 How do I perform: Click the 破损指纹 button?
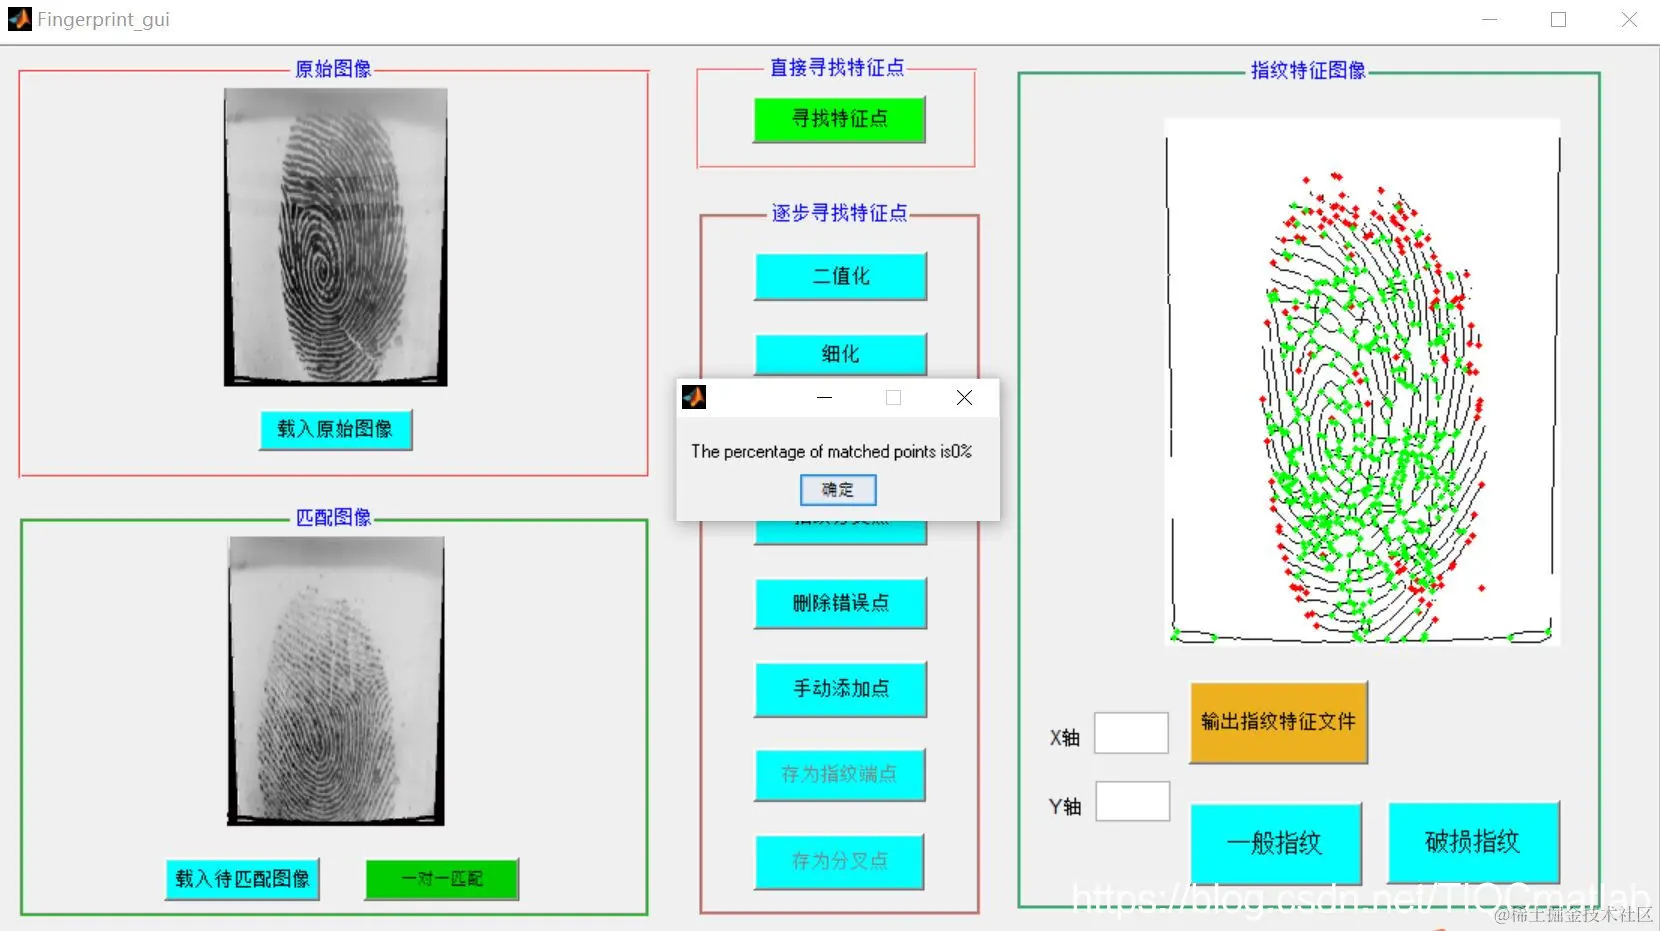pyautogui.click(x=1474, y=842)
